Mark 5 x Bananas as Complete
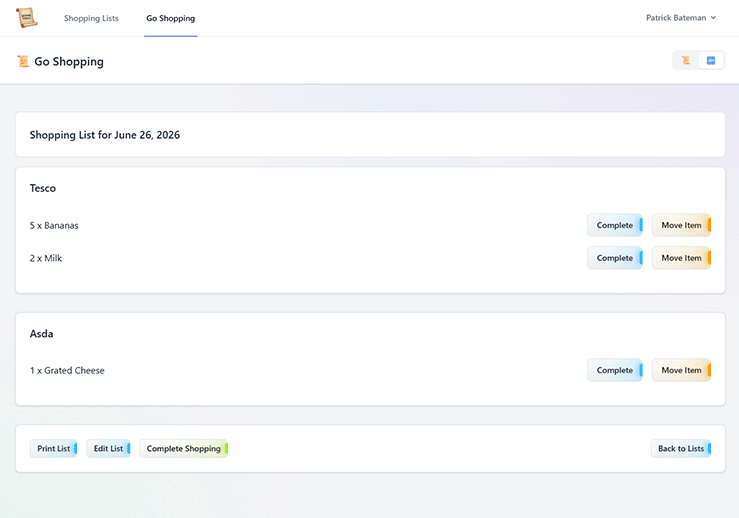 click(615, 225)
